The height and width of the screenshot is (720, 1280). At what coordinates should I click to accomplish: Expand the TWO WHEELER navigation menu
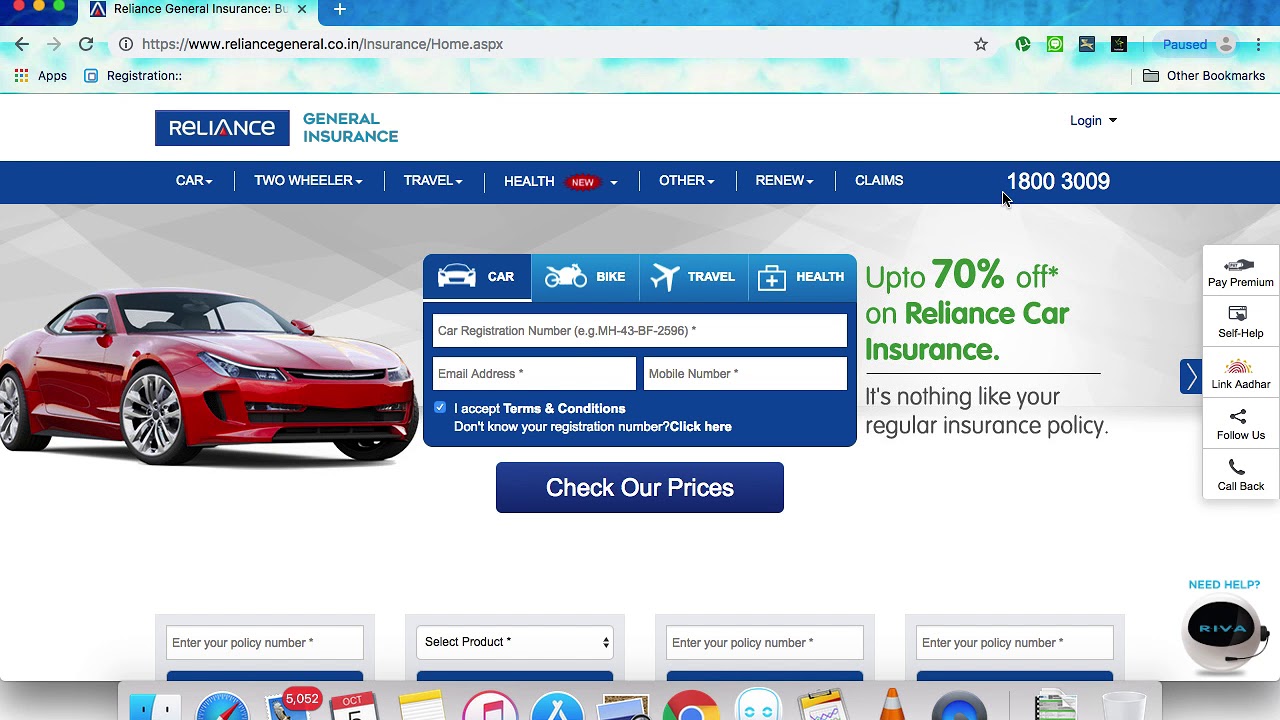[308, 181]
